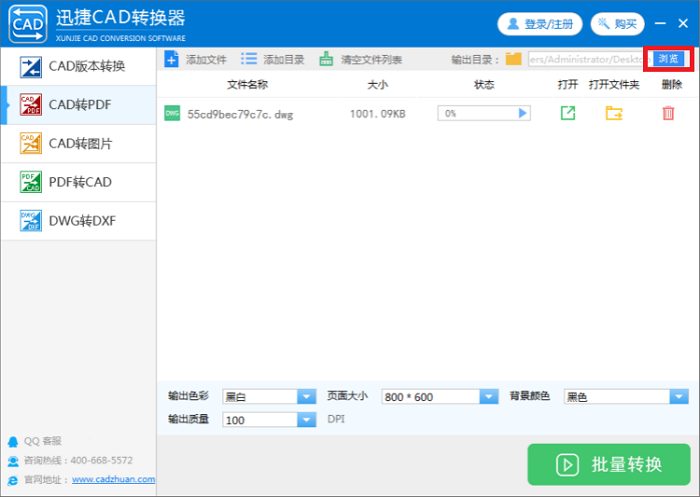Click the 添加文件 plus icon
This screenshot has height=497, width=700.
(x=171, y=59)
